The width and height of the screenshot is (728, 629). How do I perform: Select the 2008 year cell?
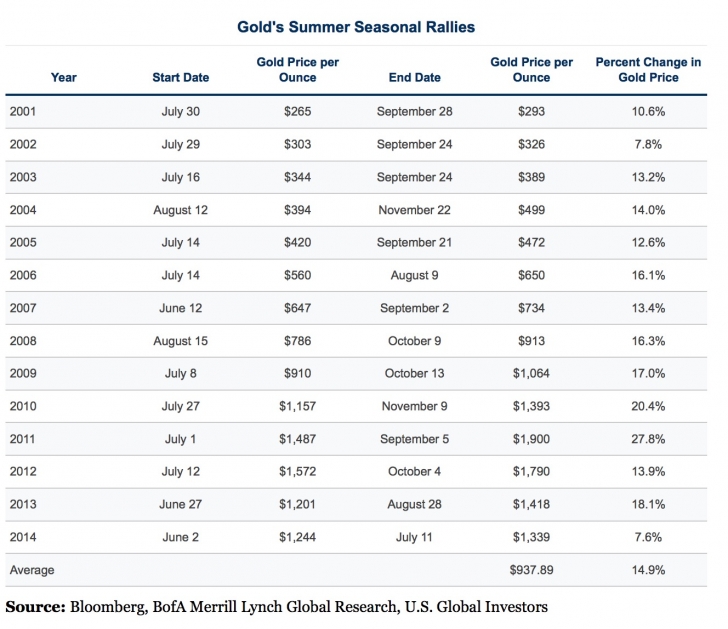(23, 341)
